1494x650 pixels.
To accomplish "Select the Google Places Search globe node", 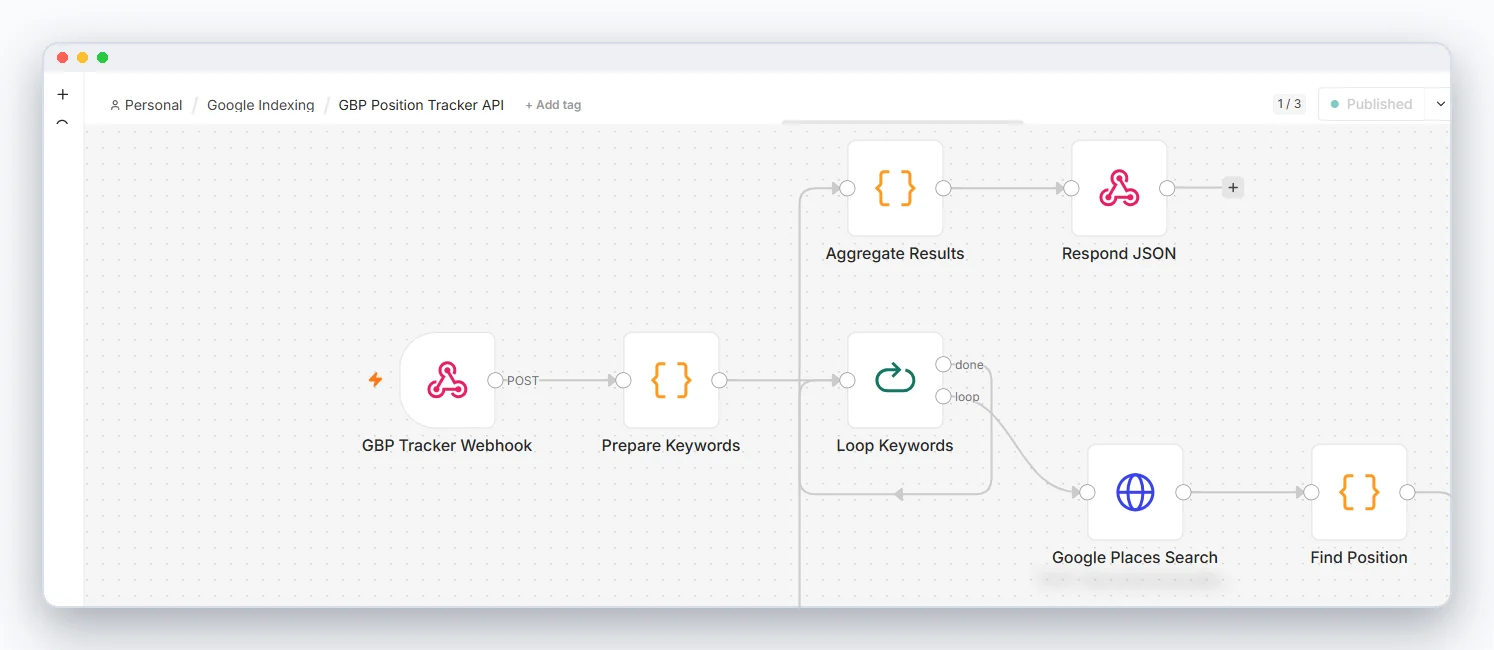I will pyautogui.click(x=1135, y=492).
